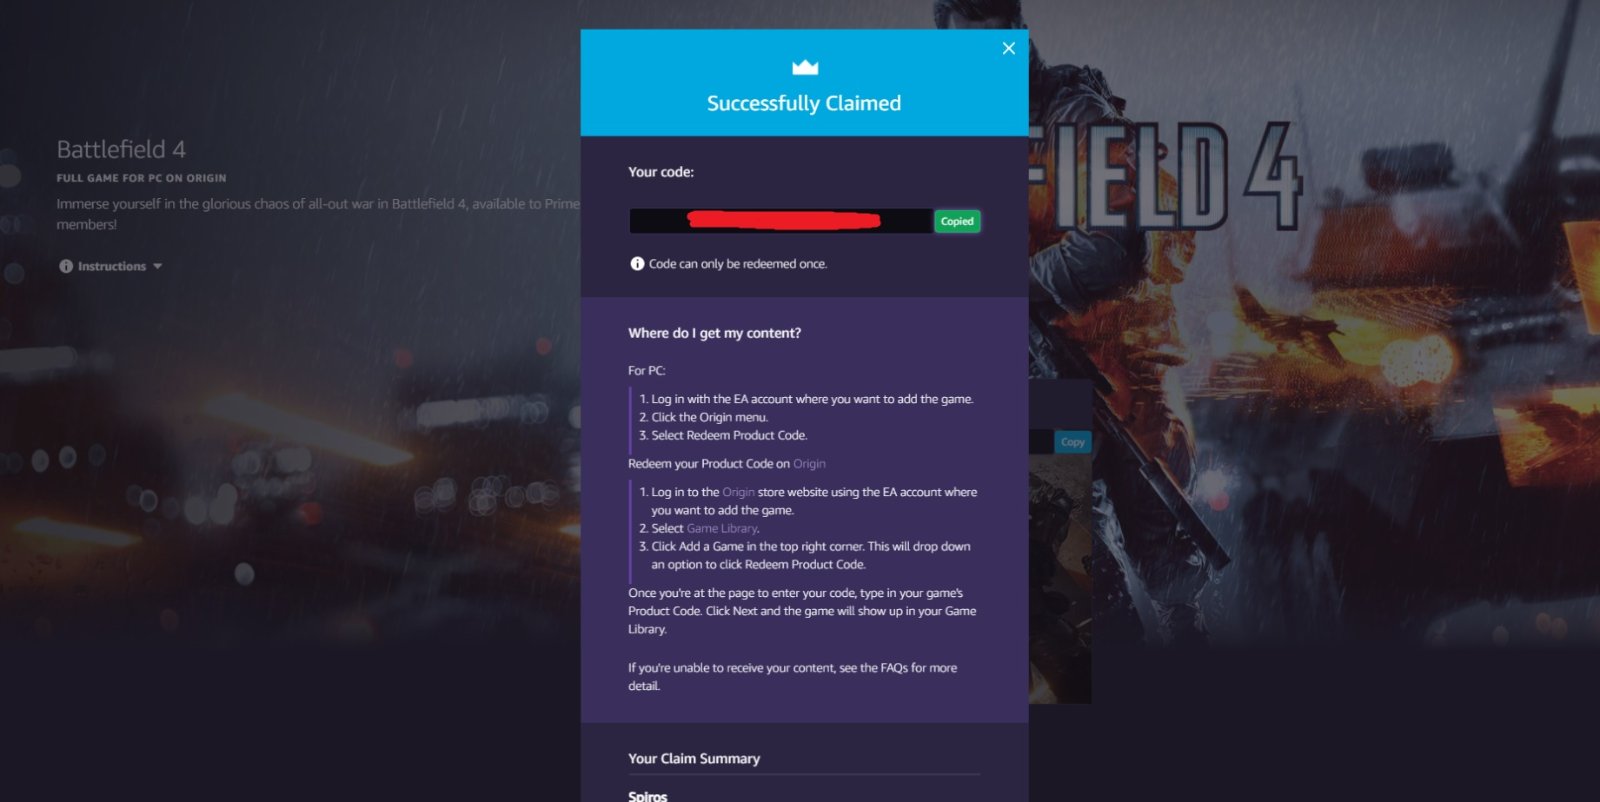Click the Battlefield 4 title on background page
The height and width of the screenshot is (802, 1600).
pos(121,149)
